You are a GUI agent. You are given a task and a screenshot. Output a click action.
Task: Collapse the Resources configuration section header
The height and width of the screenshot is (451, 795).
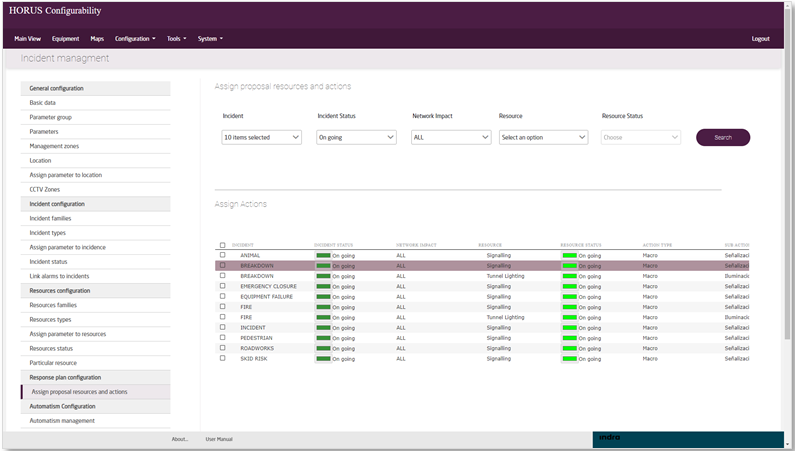[95, 290]
